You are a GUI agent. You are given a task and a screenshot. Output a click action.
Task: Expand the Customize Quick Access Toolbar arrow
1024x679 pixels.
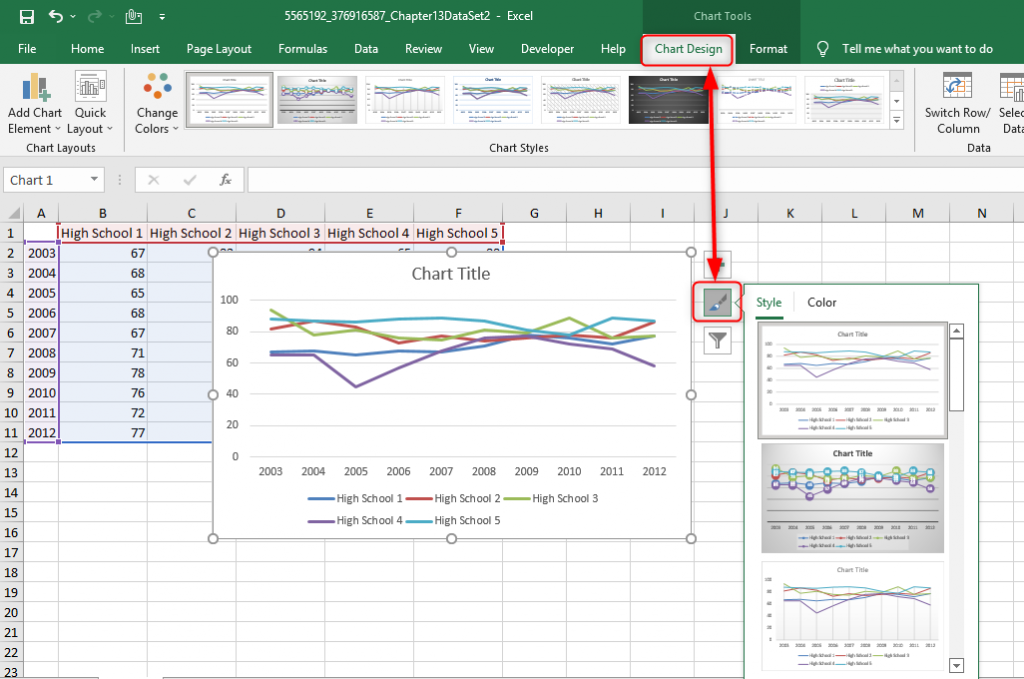pos(162,15)
